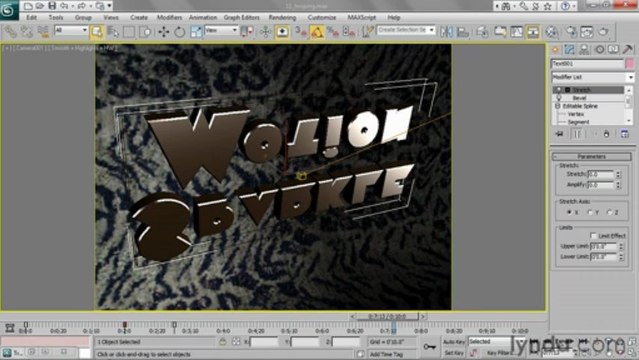Click the Text001 object color swatch
Viewport: 639px width, 360px height.
[630, 64]
